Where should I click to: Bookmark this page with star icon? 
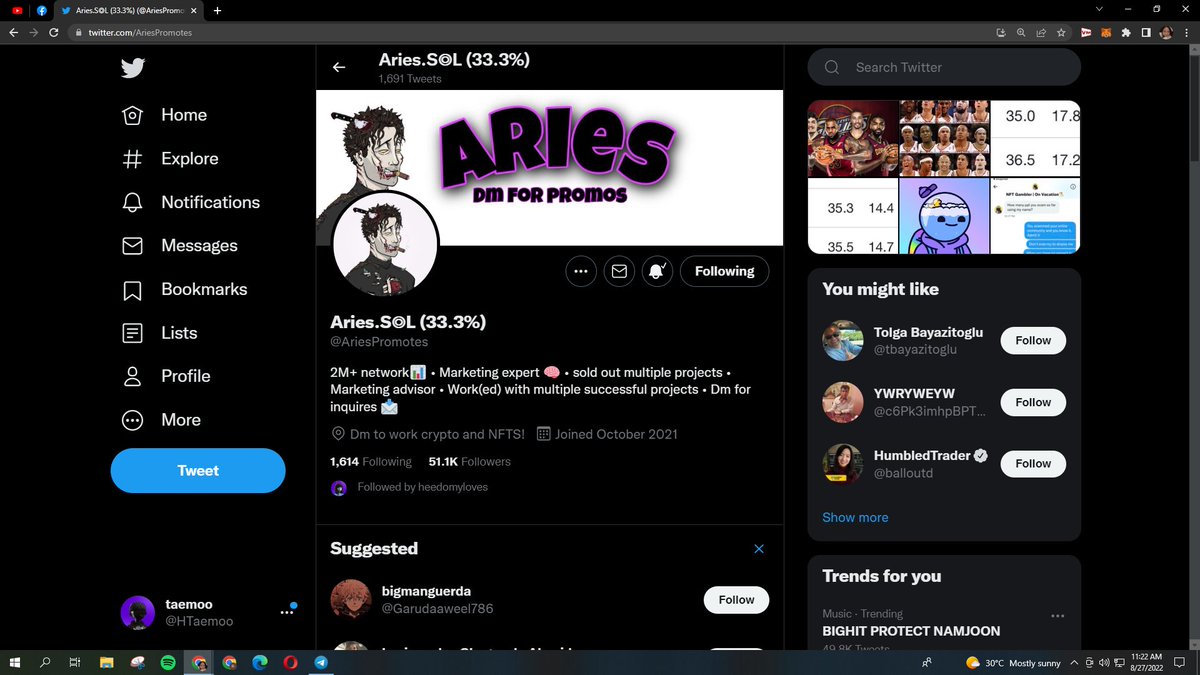(x=1061, y=32)
